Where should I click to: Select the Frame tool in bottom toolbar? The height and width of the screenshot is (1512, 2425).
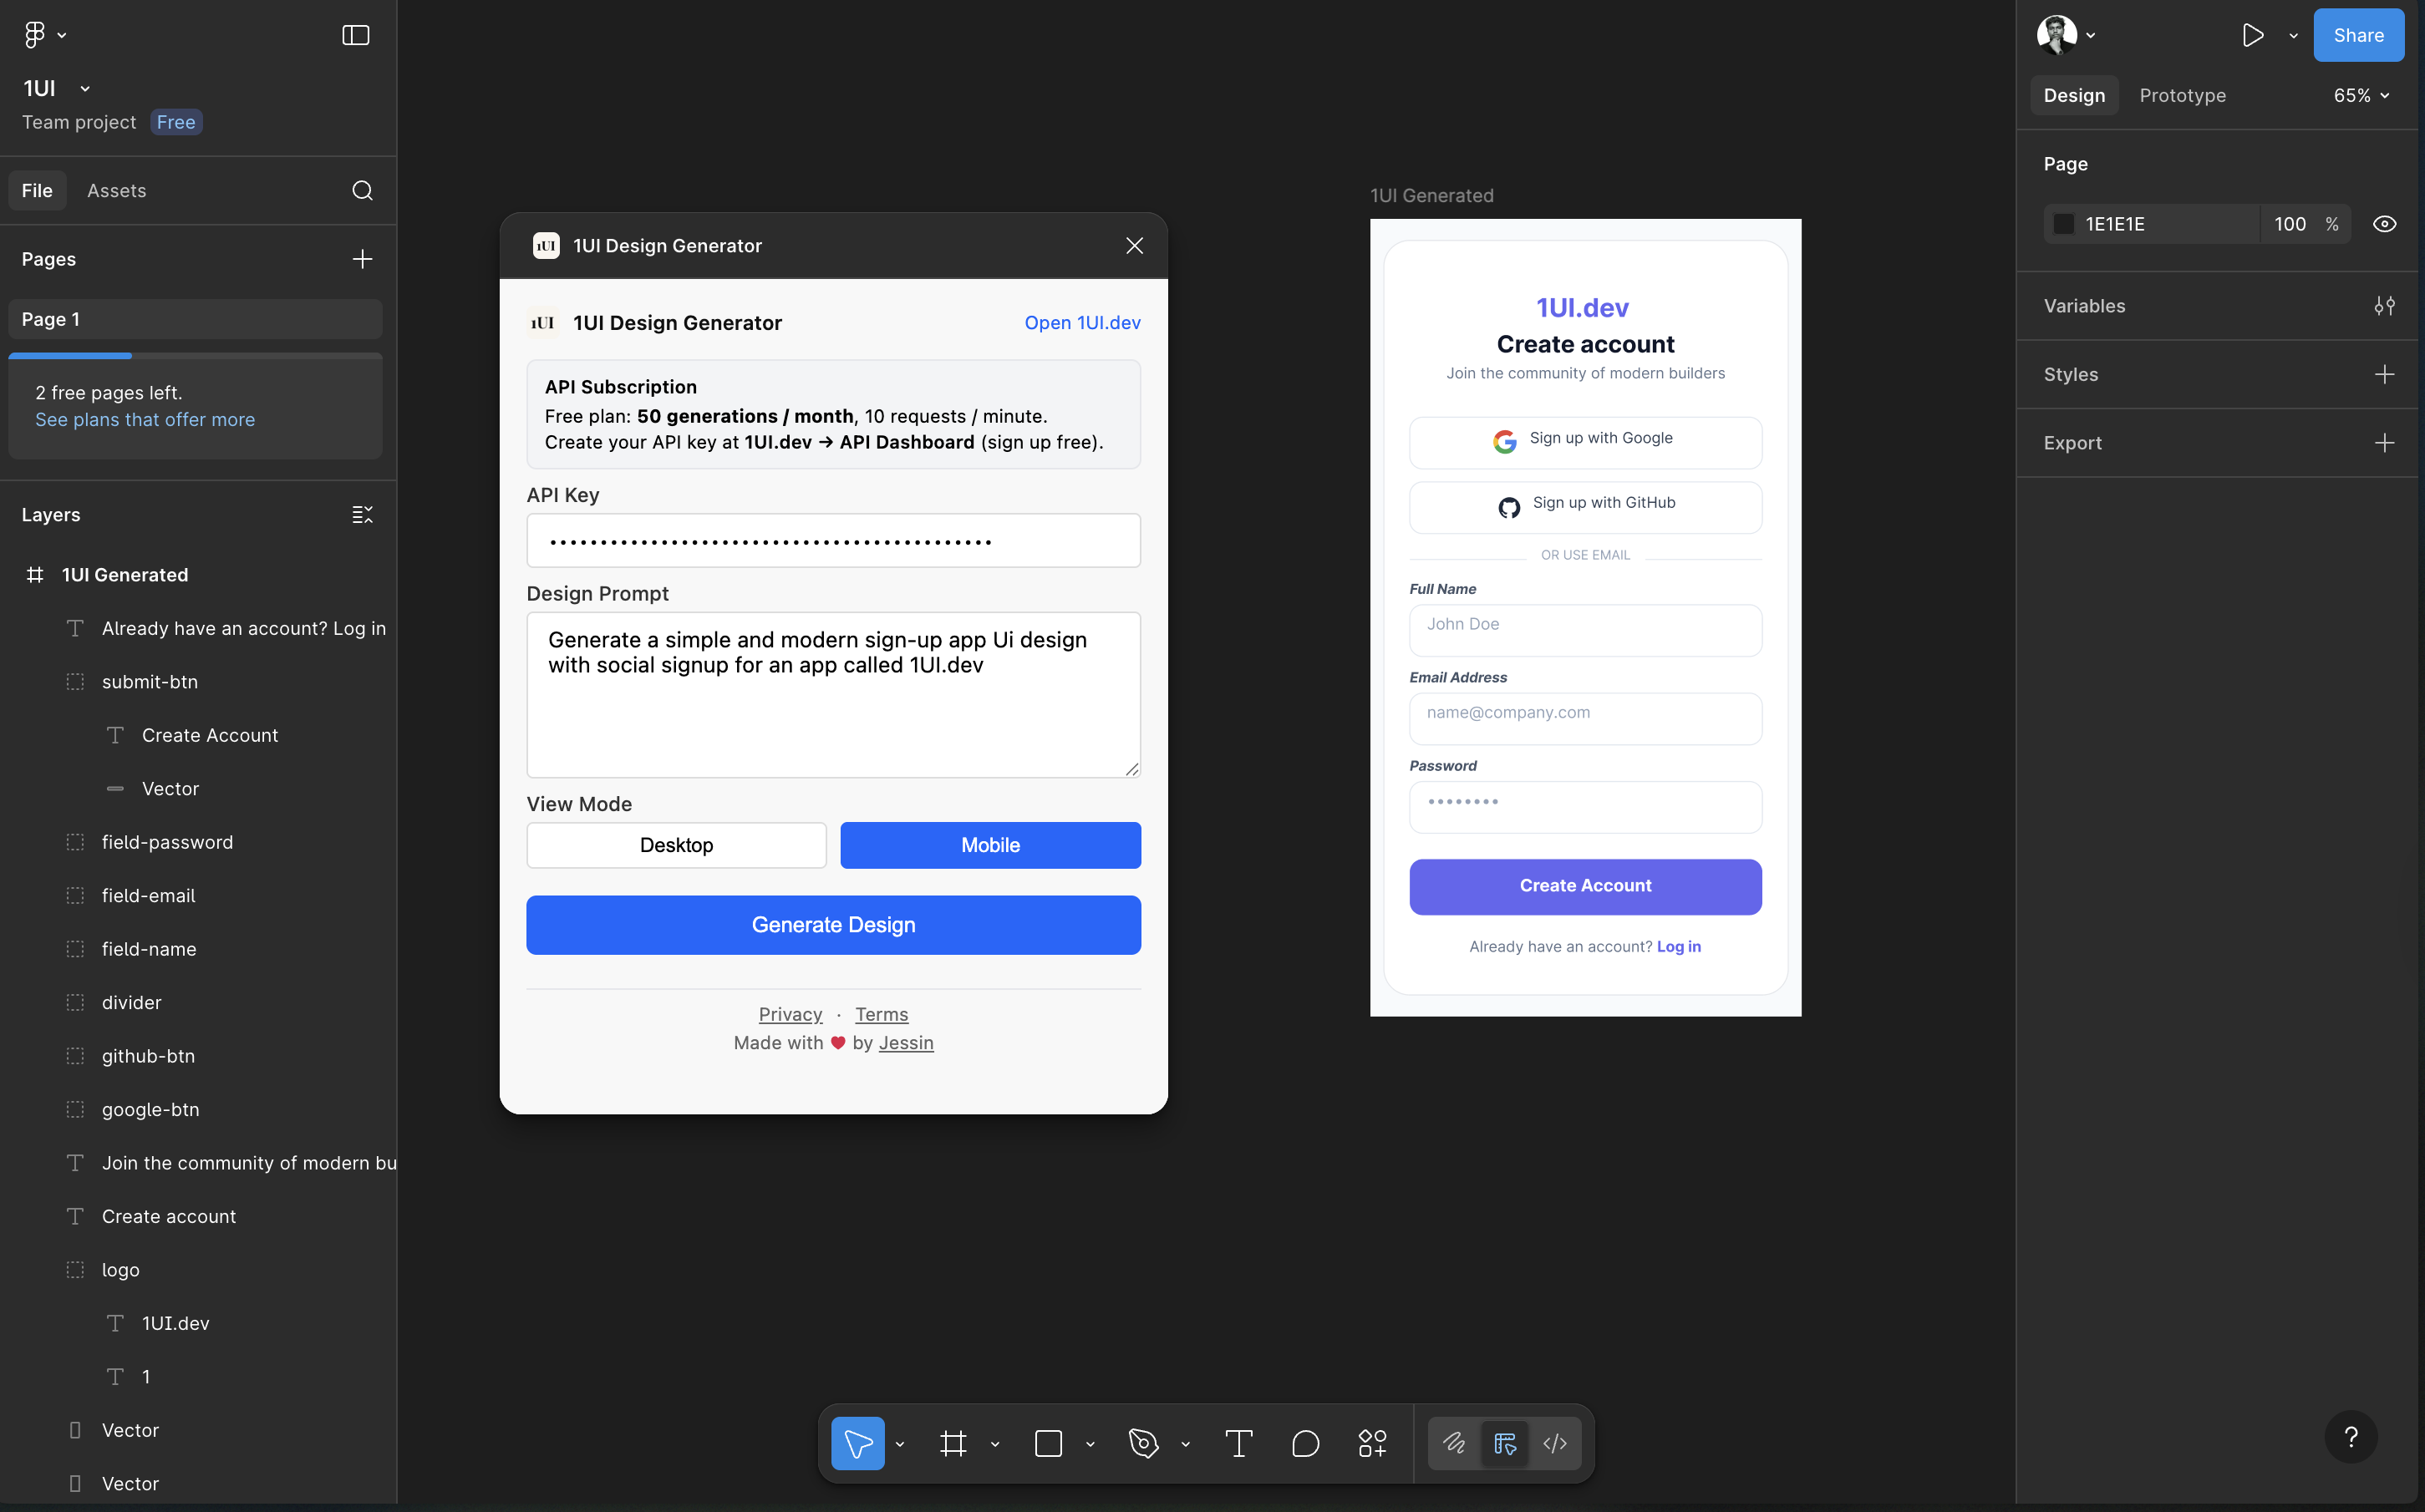click(953, 1443)
